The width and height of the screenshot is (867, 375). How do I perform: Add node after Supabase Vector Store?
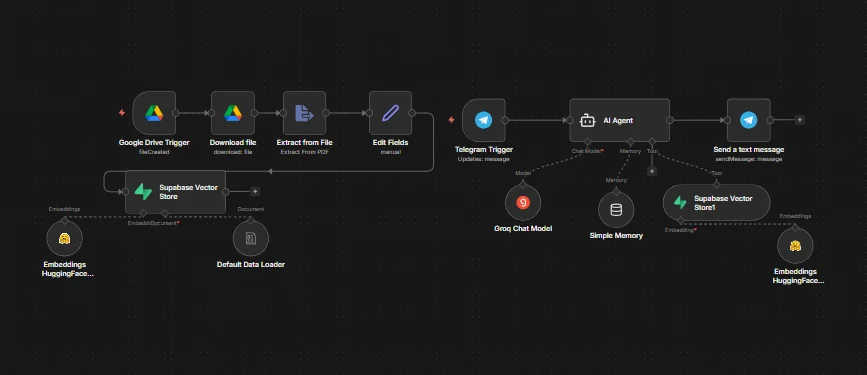coord(255,191)
